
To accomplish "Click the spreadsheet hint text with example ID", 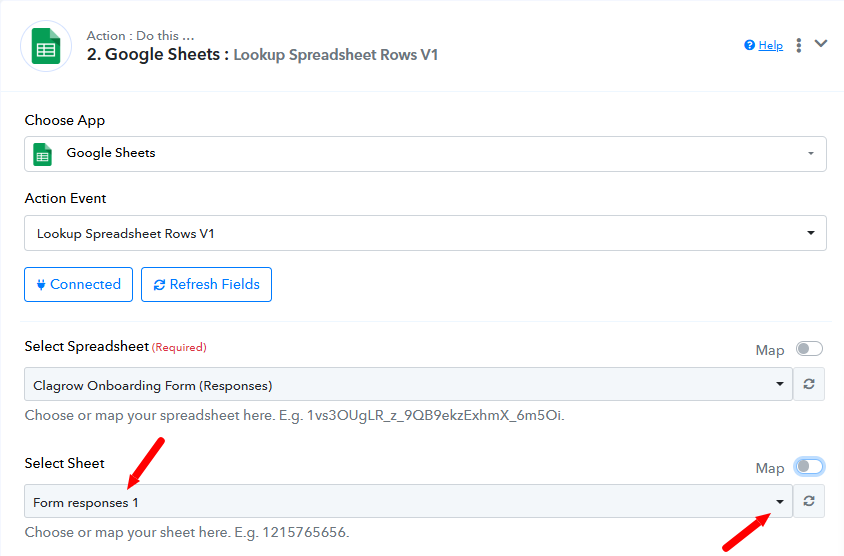I will point(294,416).
